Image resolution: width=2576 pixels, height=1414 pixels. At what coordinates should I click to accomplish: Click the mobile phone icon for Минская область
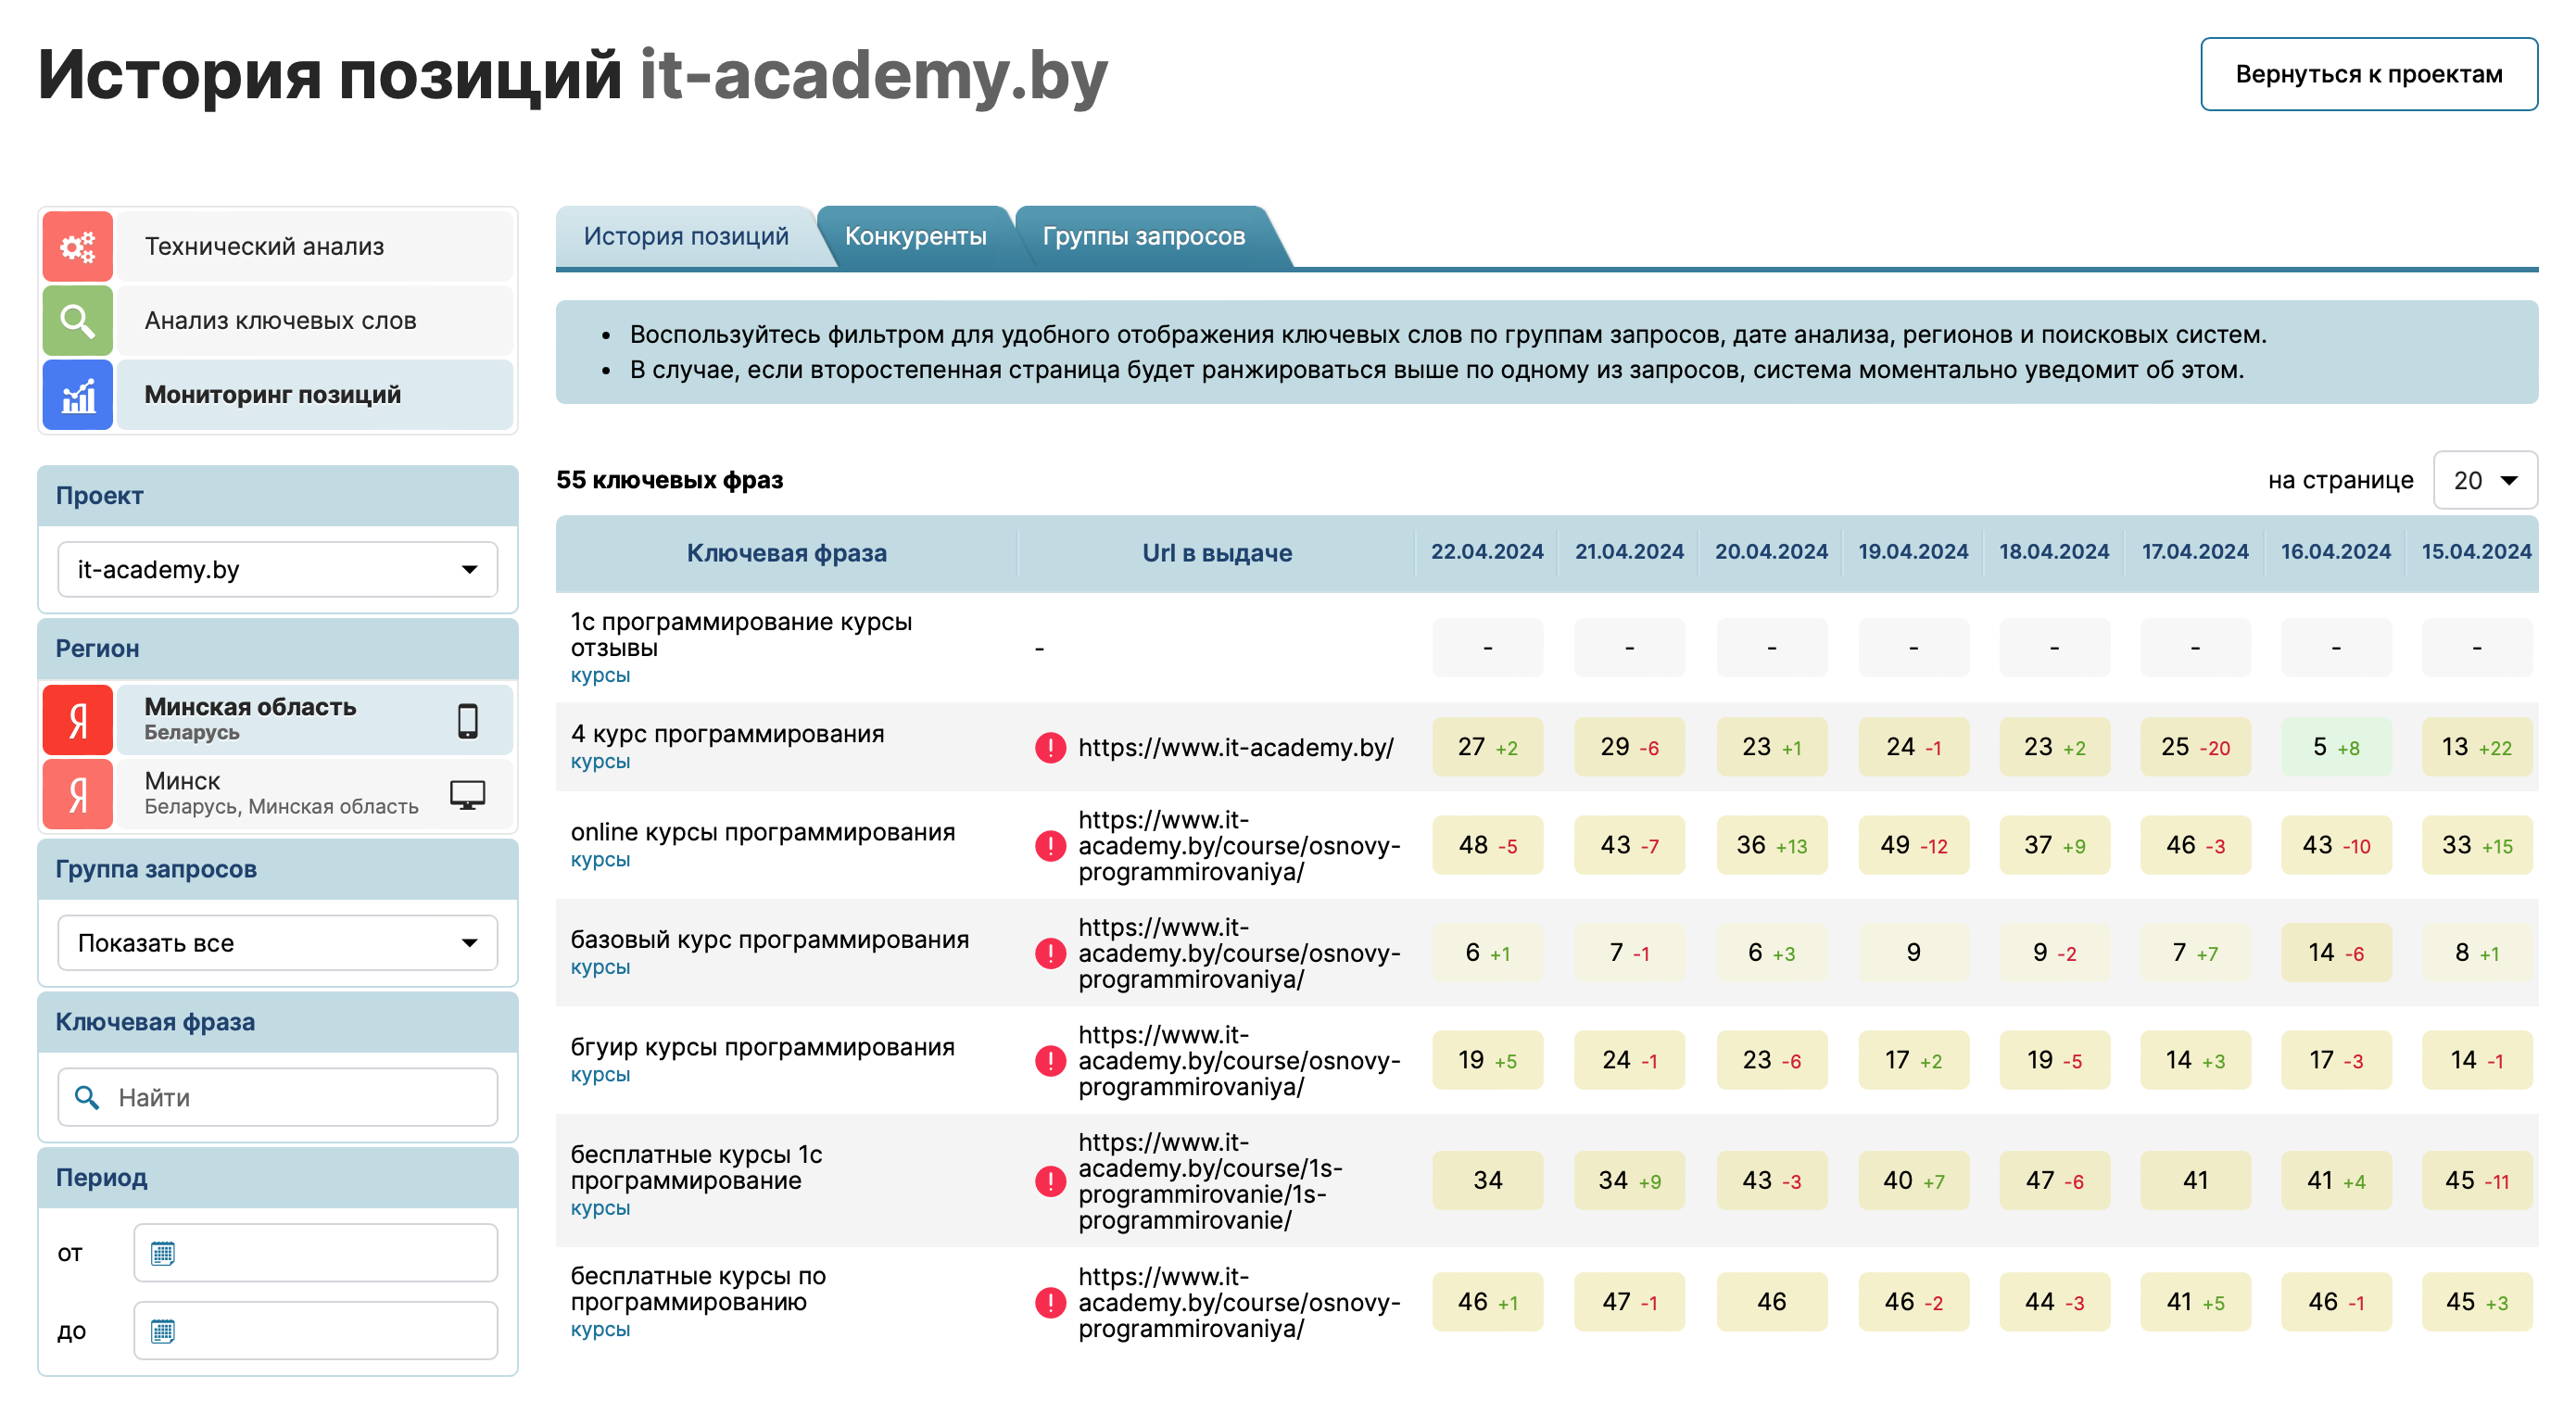(x=467, y=720)
